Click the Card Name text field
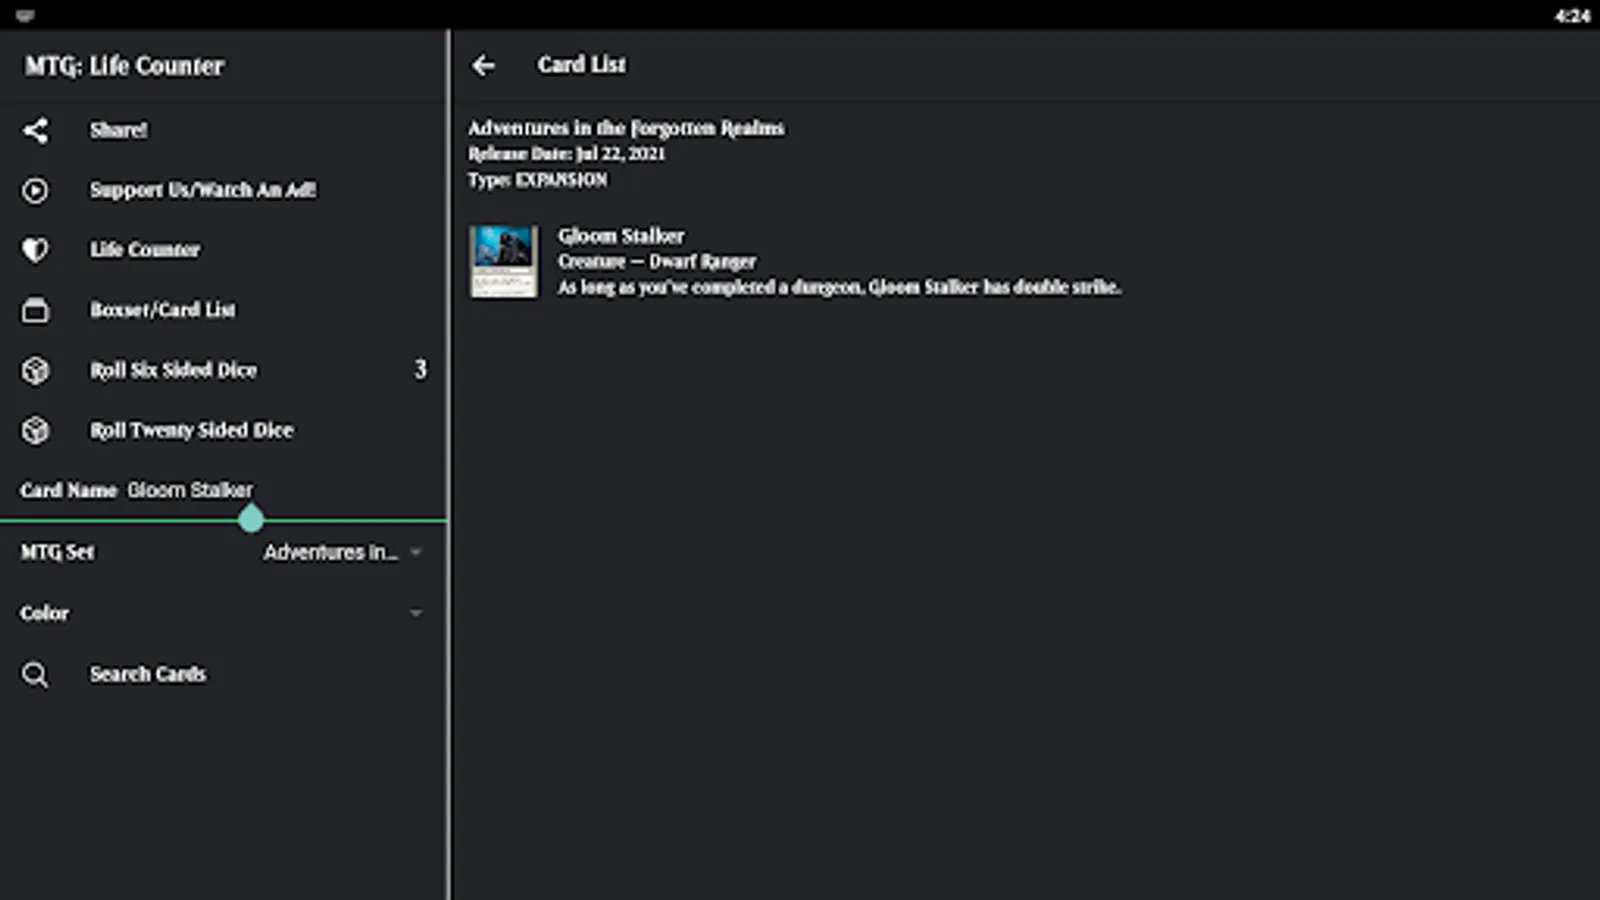1600x900 pixels. (x=280, y=490)
